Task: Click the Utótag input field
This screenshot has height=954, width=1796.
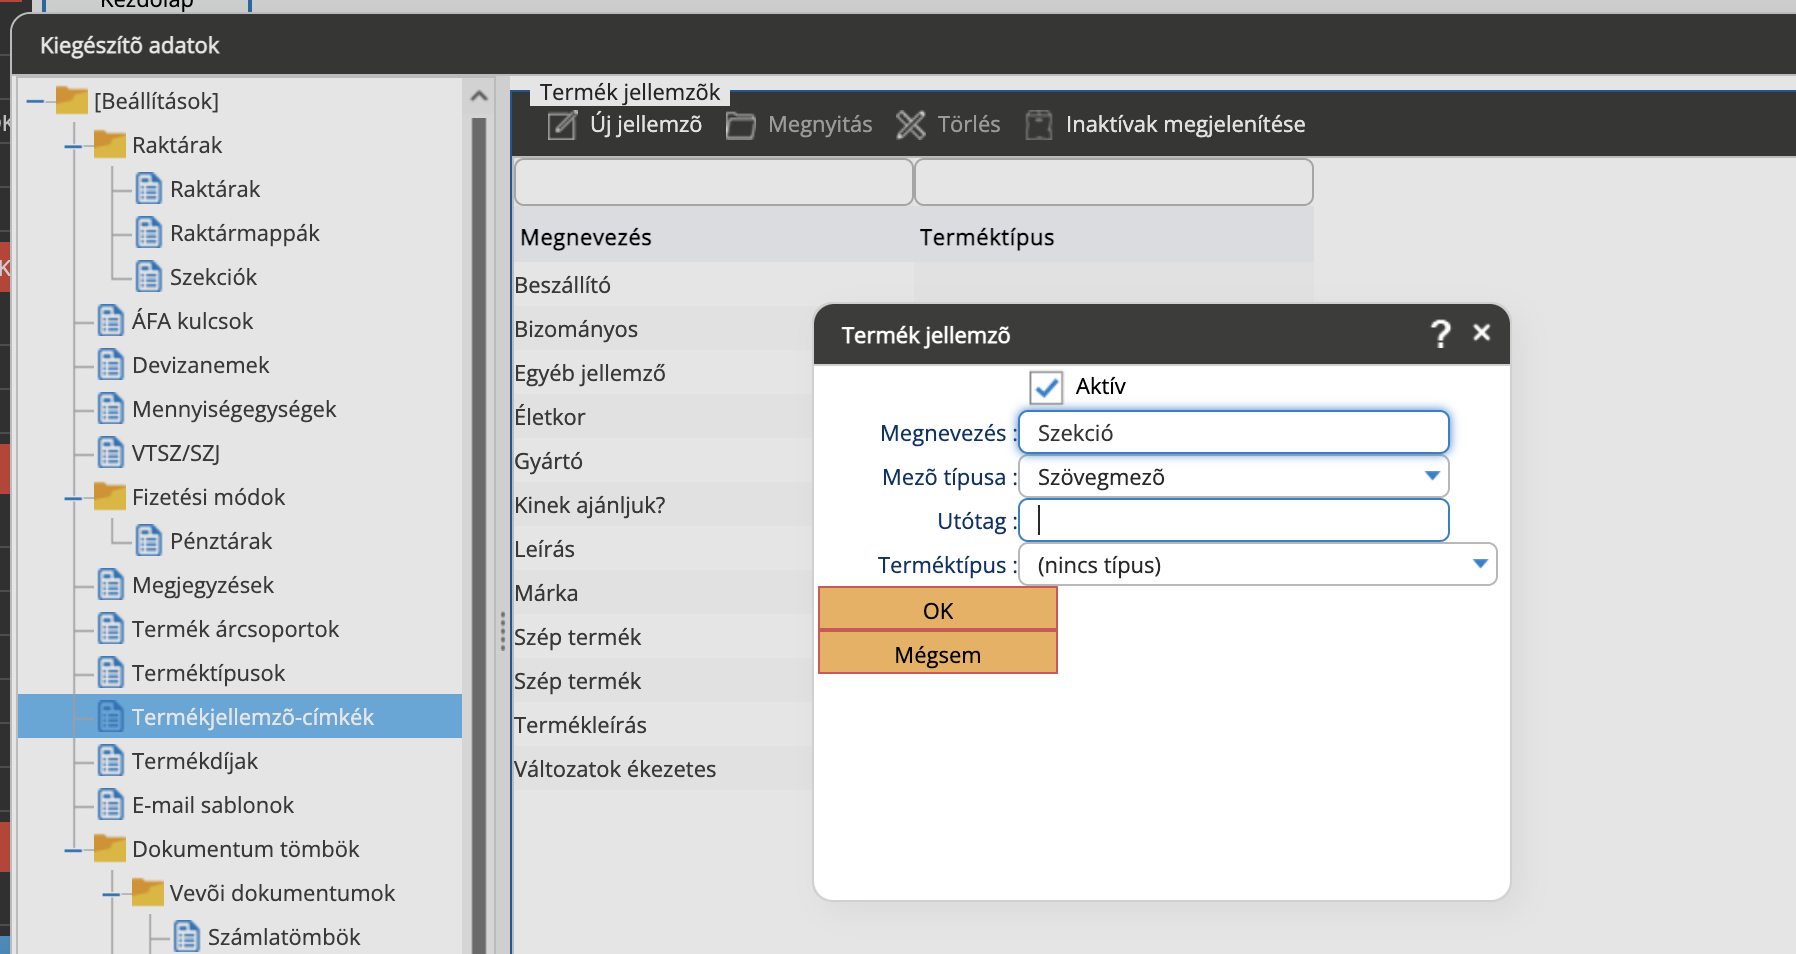Action: coord(1233,520)
